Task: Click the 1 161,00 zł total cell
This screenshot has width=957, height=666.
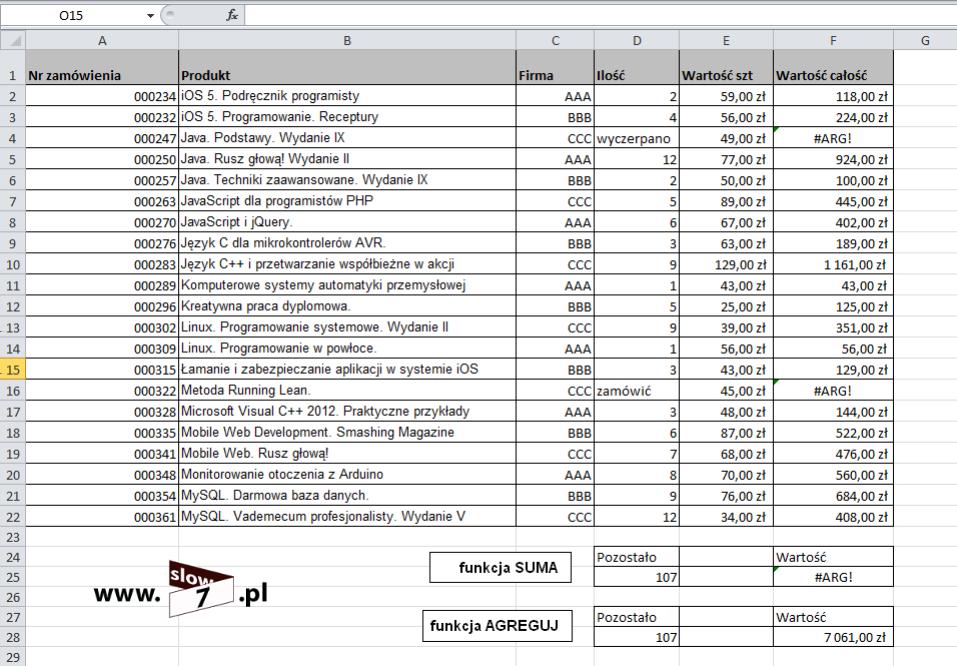Action: [833, 264]
